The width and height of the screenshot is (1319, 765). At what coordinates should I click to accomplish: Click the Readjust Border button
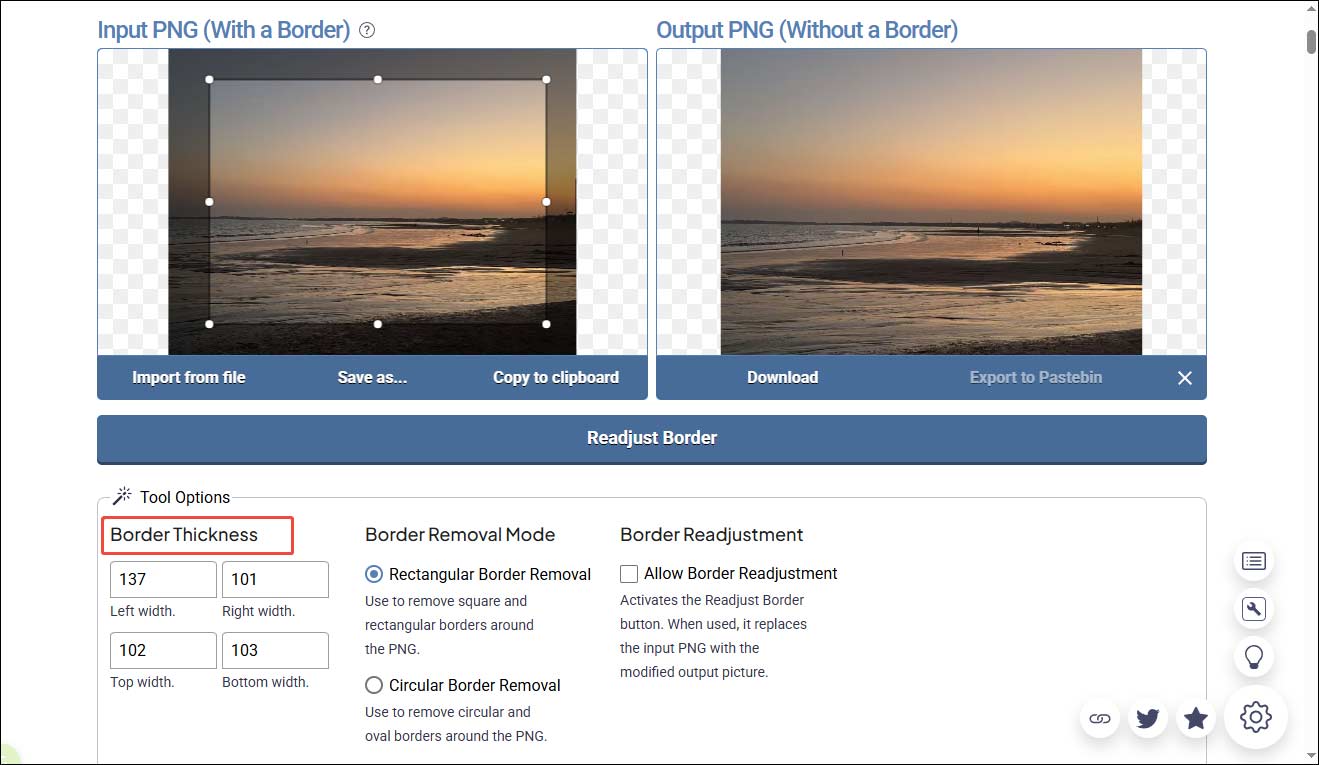tap(651, 437)
